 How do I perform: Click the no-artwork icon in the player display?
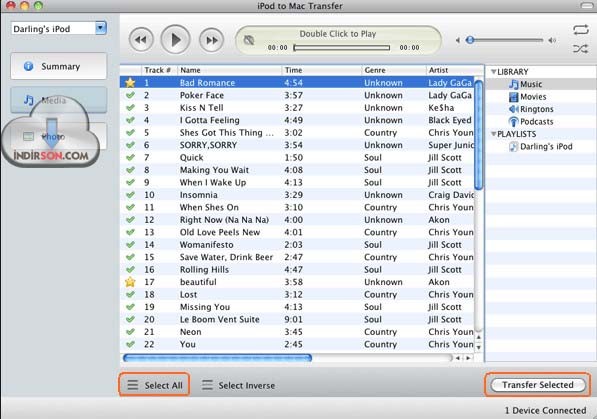(x=249, y=40)
